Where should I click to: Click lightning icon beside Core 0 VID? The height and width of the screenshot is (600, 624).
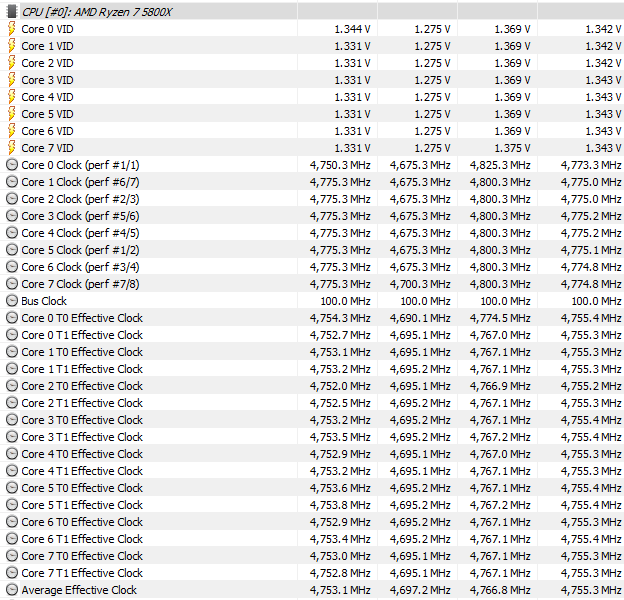point(12,29)
